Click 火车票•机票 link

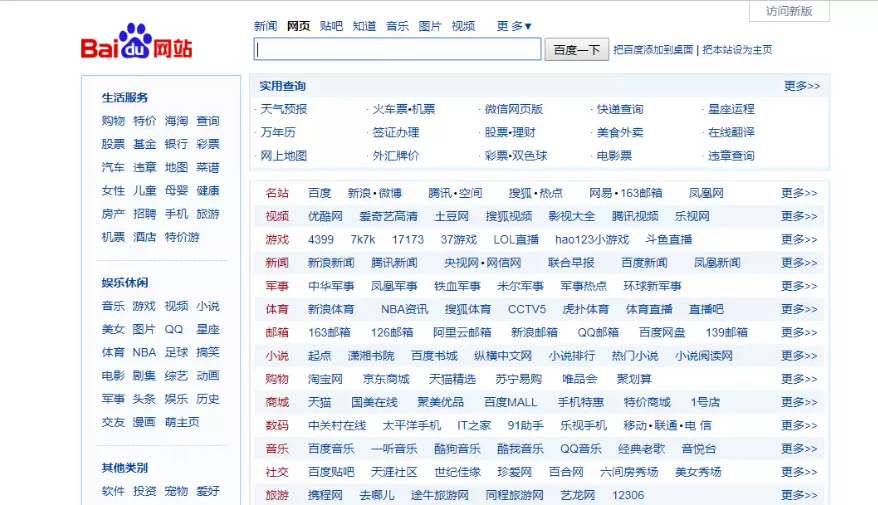(404, 109)
